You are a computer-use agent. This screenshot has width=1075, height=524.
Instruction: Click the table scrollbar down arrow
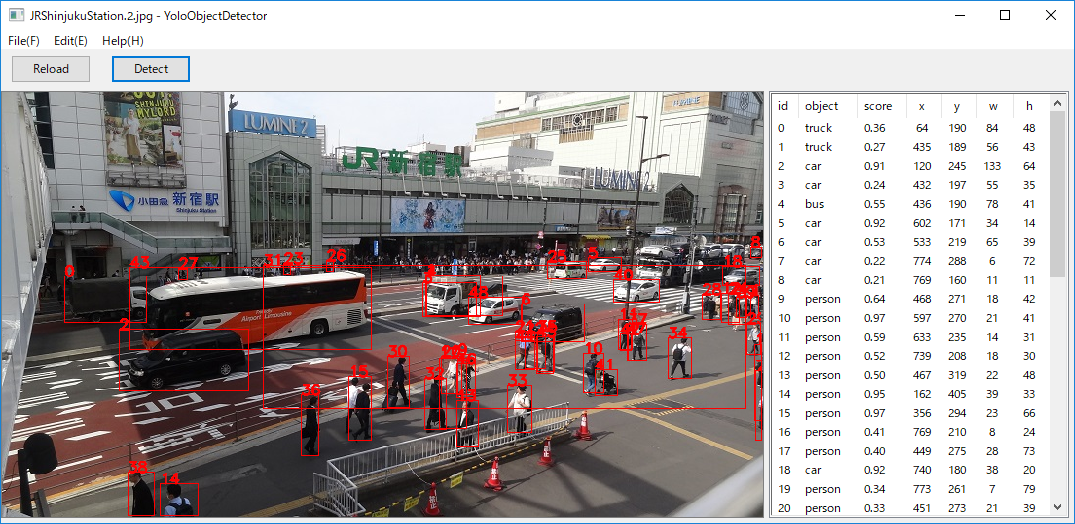1057,507
